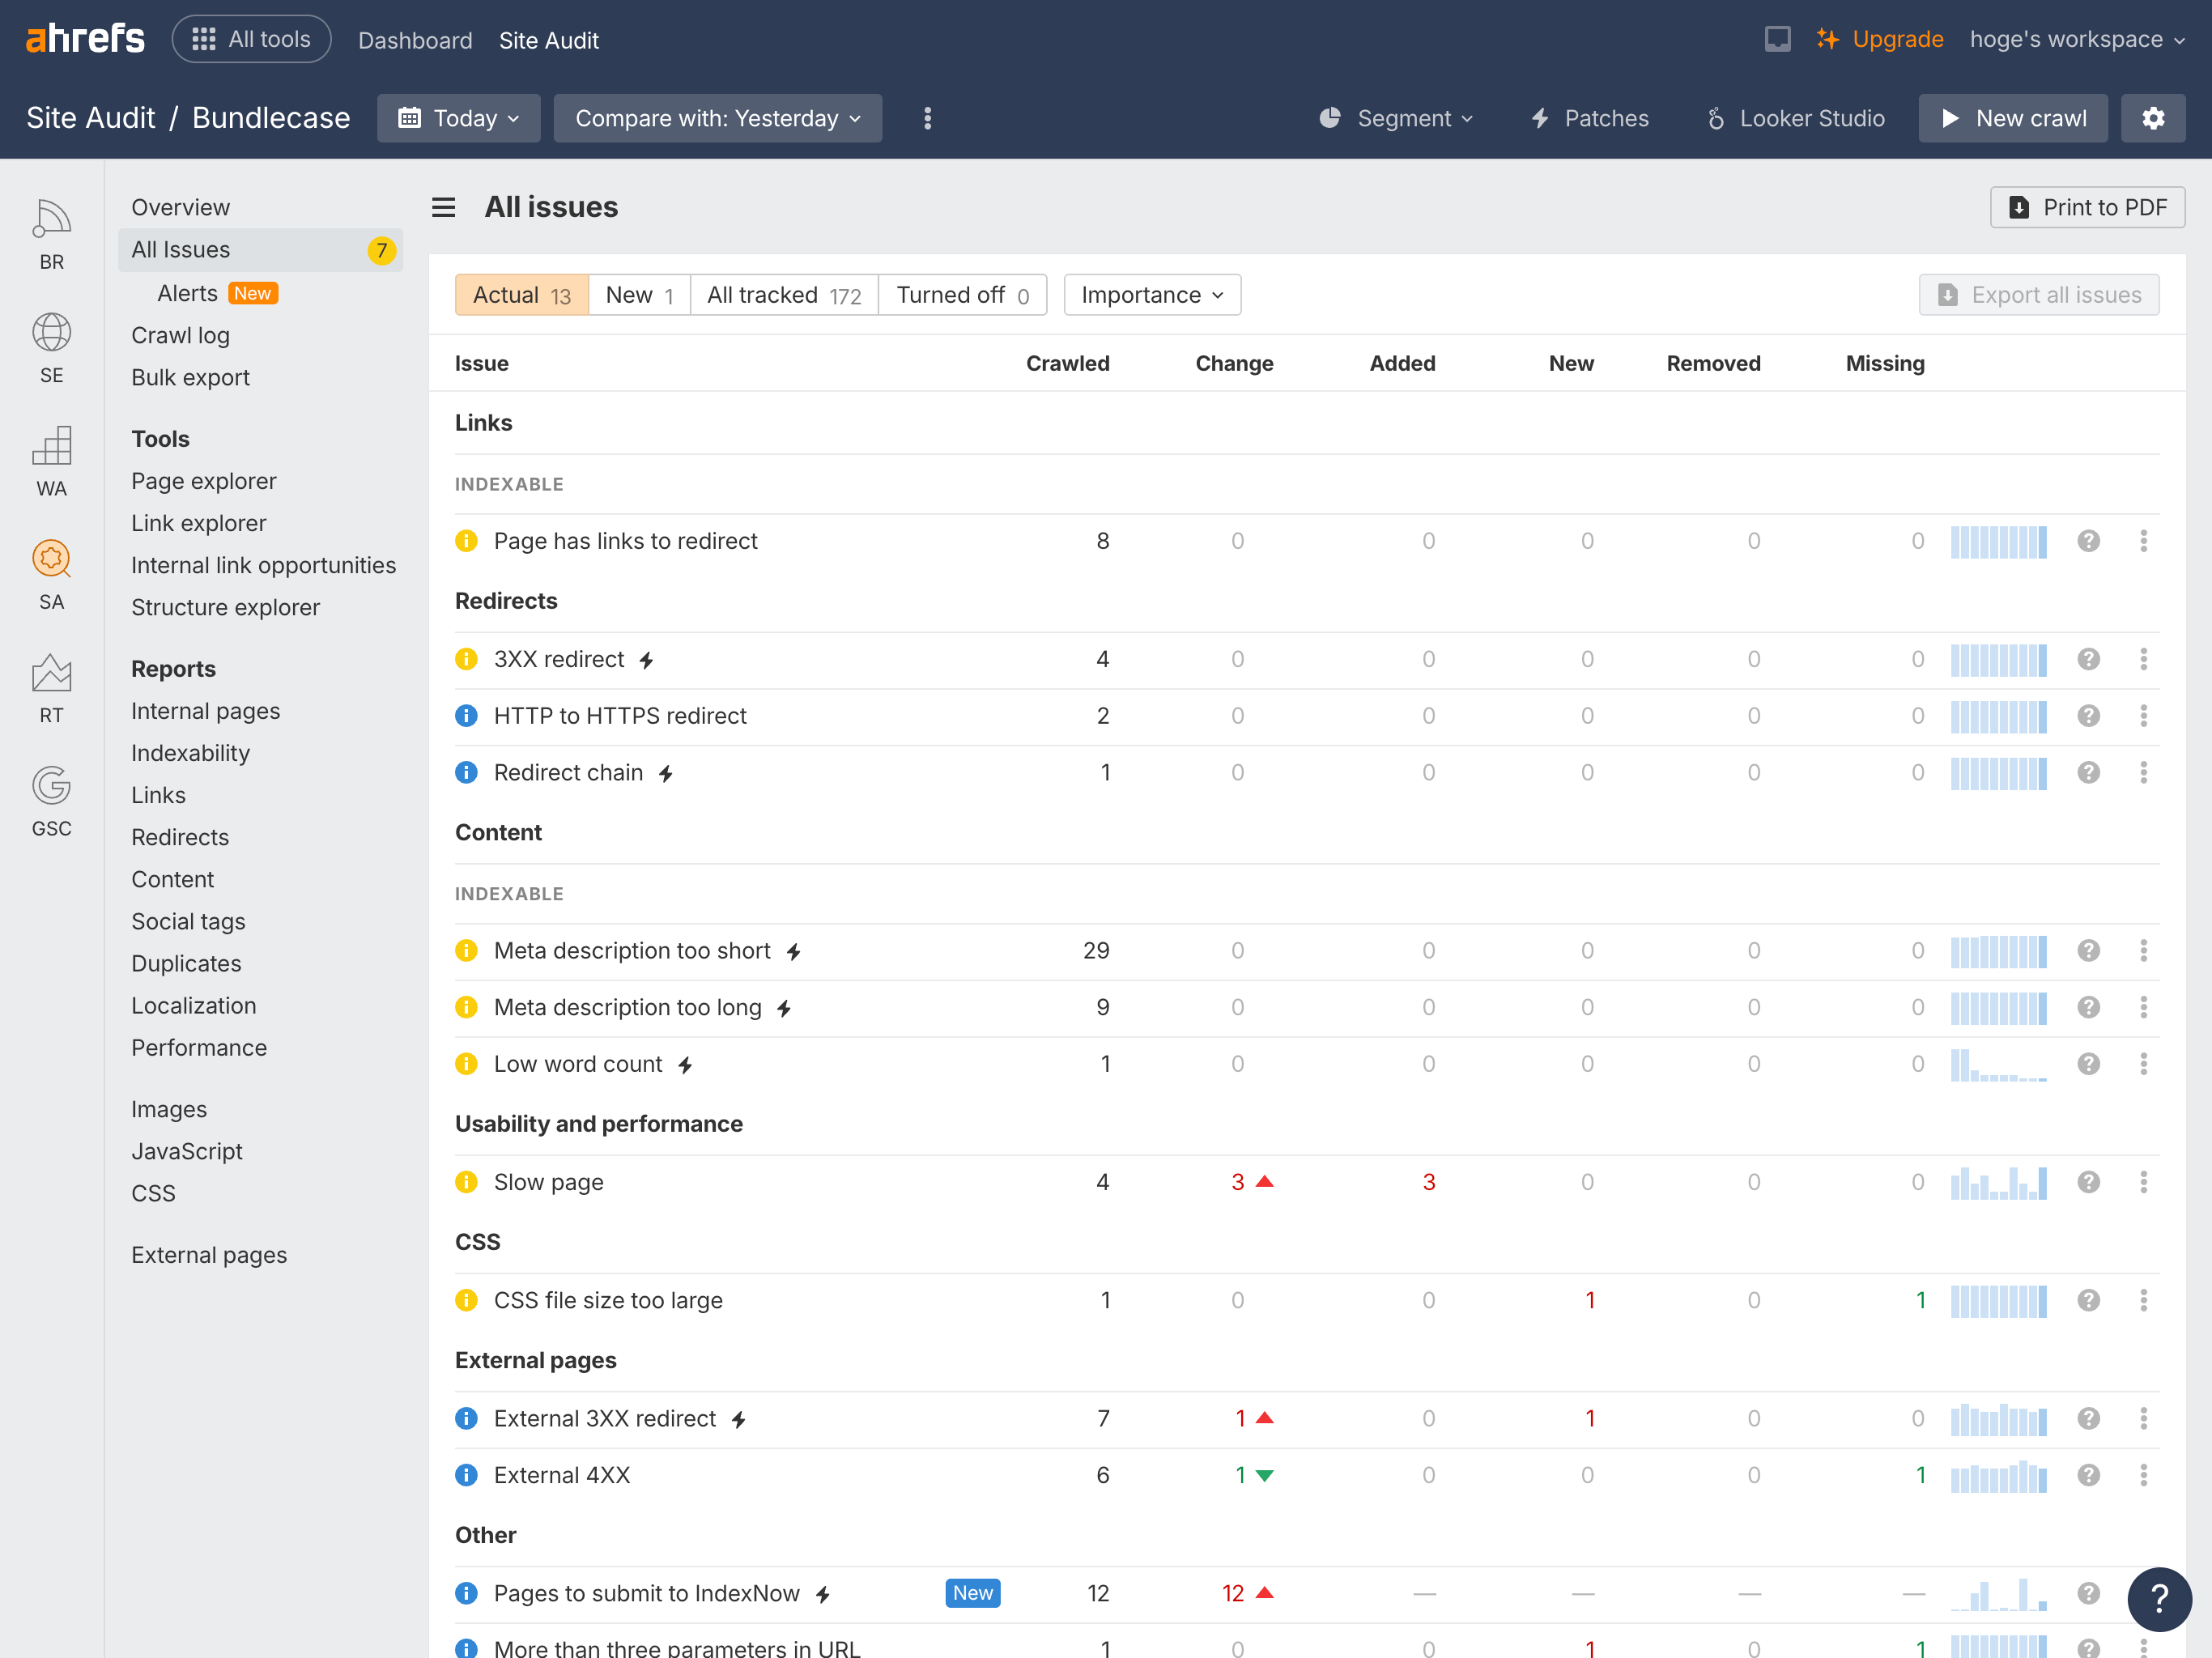Viewport: 2212px width, 1658px height.
Task: Open the three-dot menu next to Compare with
Action: tap(928, 118)
